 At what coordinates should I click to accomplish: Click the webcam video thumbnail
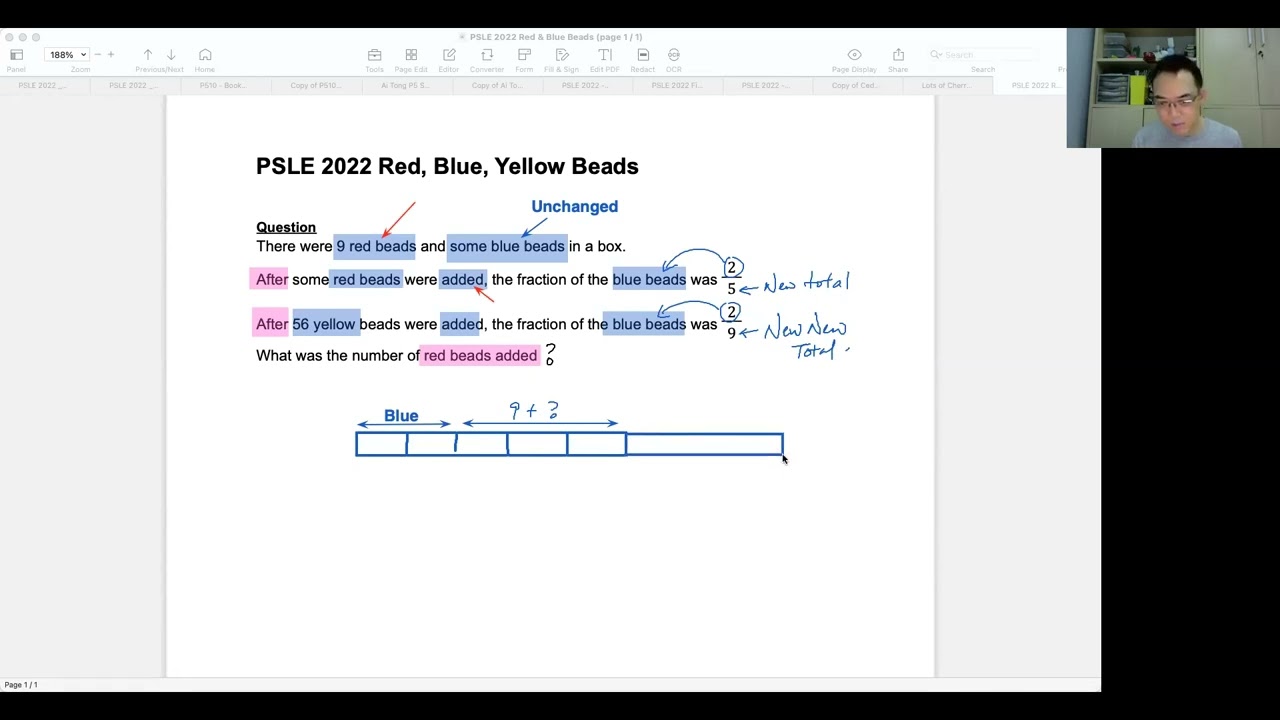[1173, 88]
